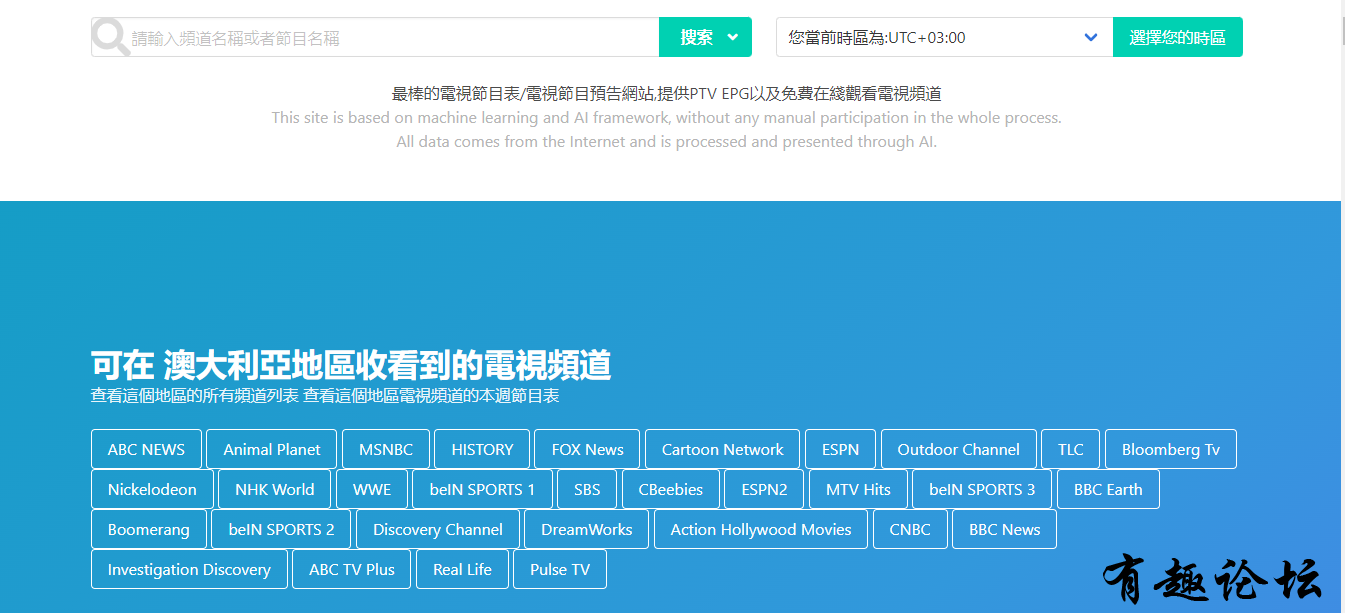Choose the WWE channel tag
1345x613 pixels.
pos(372,489)
